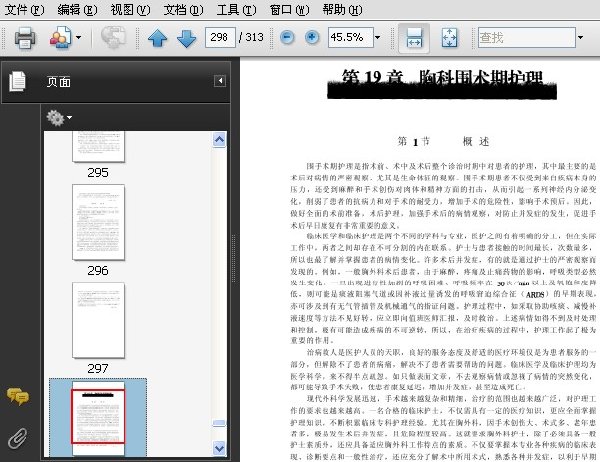Image resolution: width=600 pixels, height=462 pixels.
Task: Open the 工具(T) menu
Action: tap(236, 10)
